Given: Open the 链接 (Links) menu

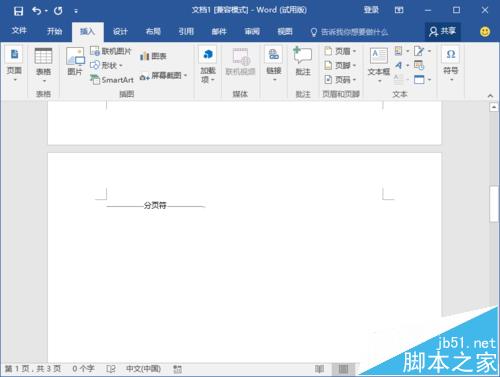Looking at the screenshot, I should pyautogui.click(x=274, y=64).
